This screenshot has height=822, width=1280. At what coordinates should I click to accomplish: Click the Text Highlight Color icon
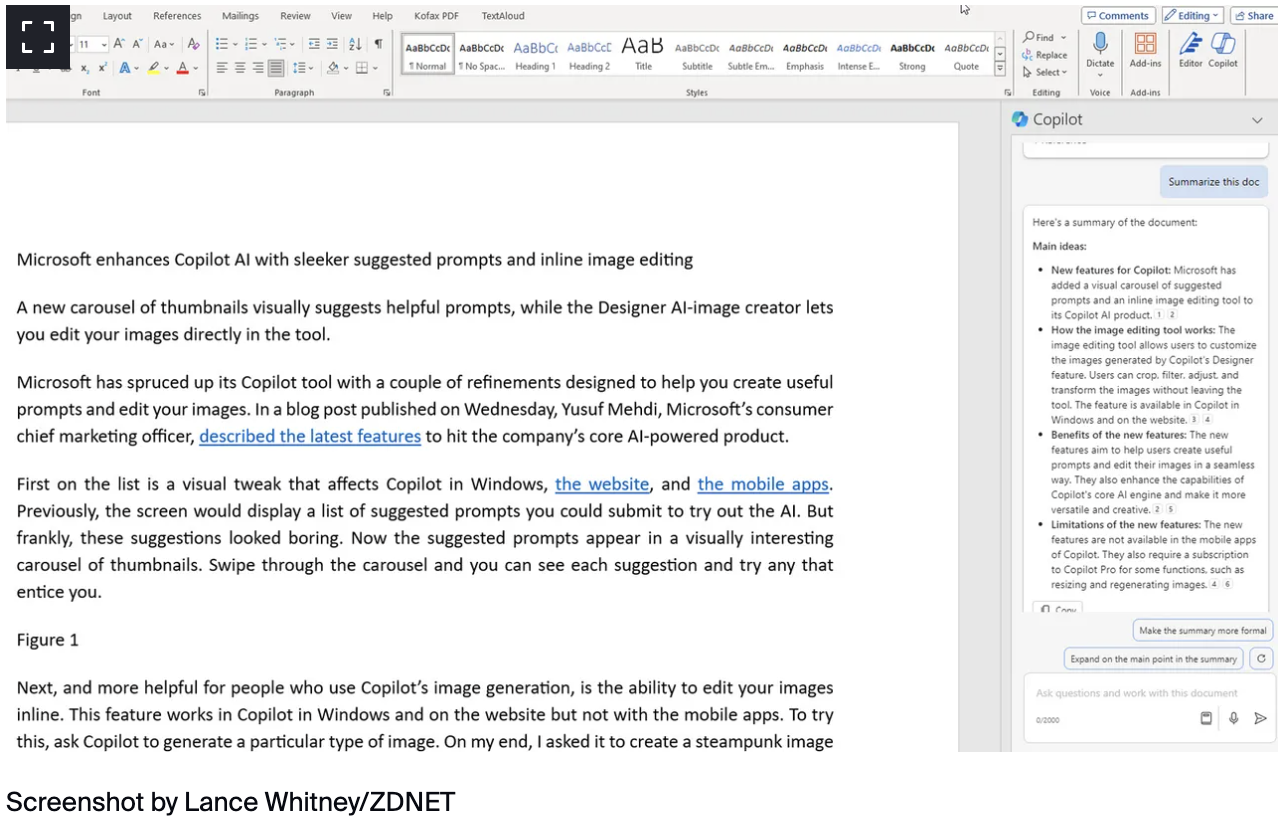pyautogui.click(x=155, y=67)
